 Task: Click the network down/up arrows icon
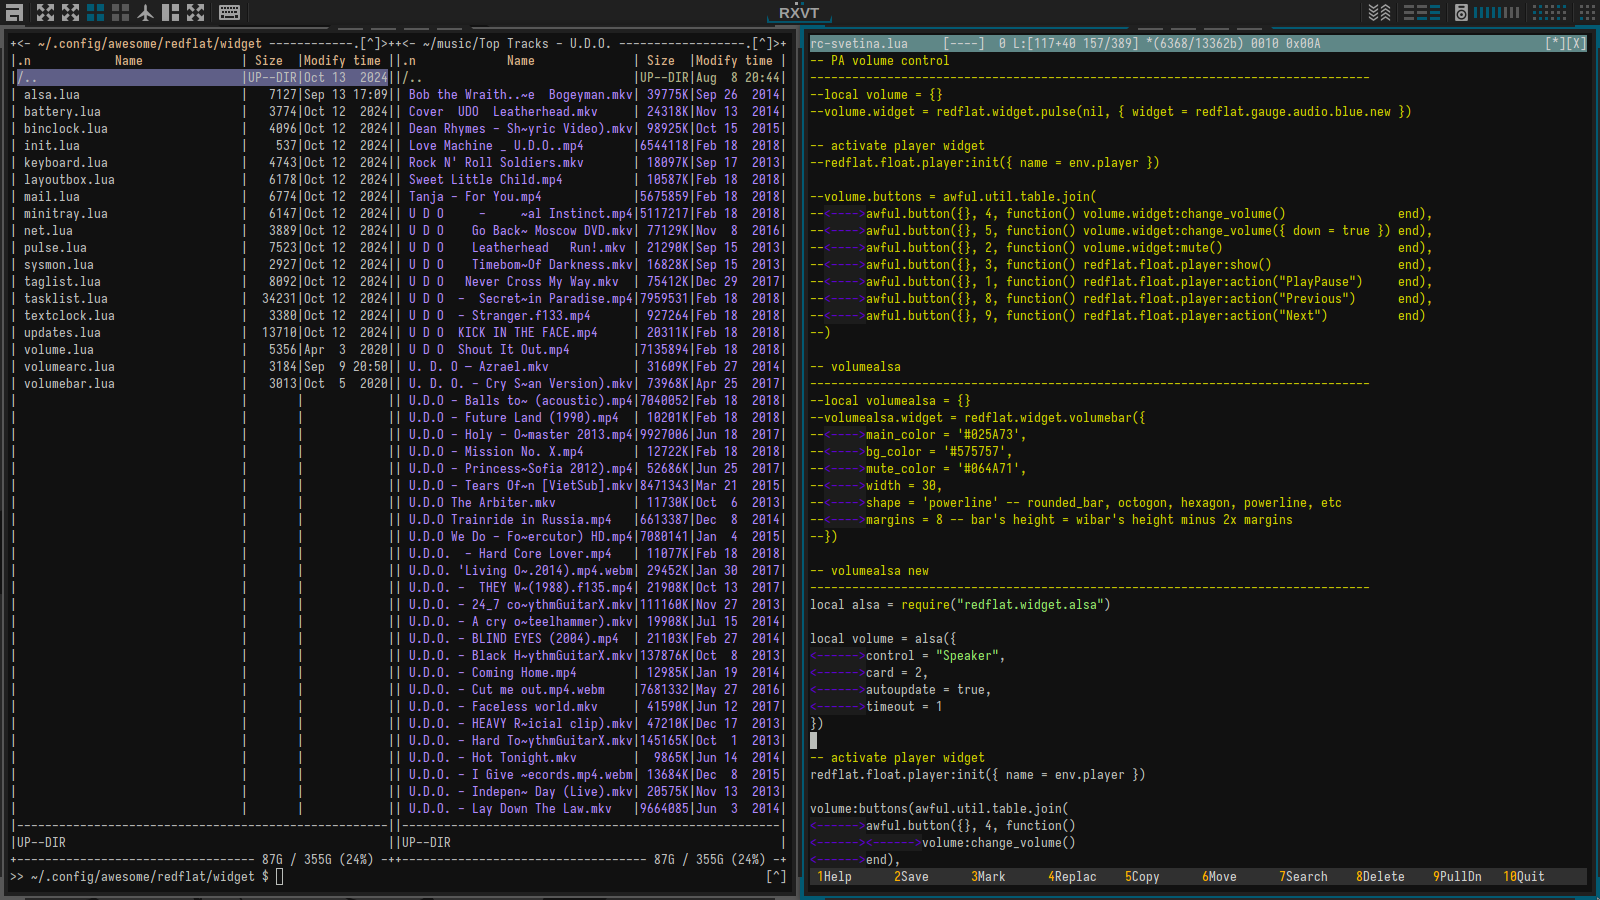click(1379, 12)
